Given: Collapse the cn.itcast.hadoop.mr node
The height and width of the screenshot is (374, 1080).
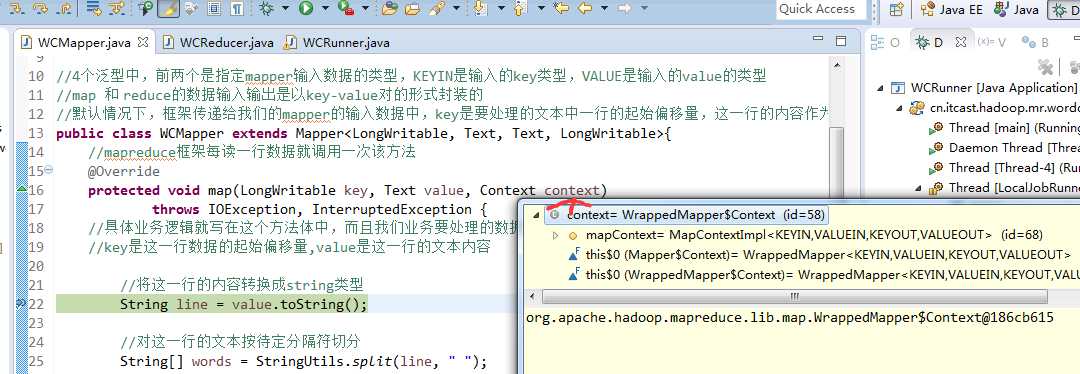Looking at the screenshot, I should coord(898,108).
